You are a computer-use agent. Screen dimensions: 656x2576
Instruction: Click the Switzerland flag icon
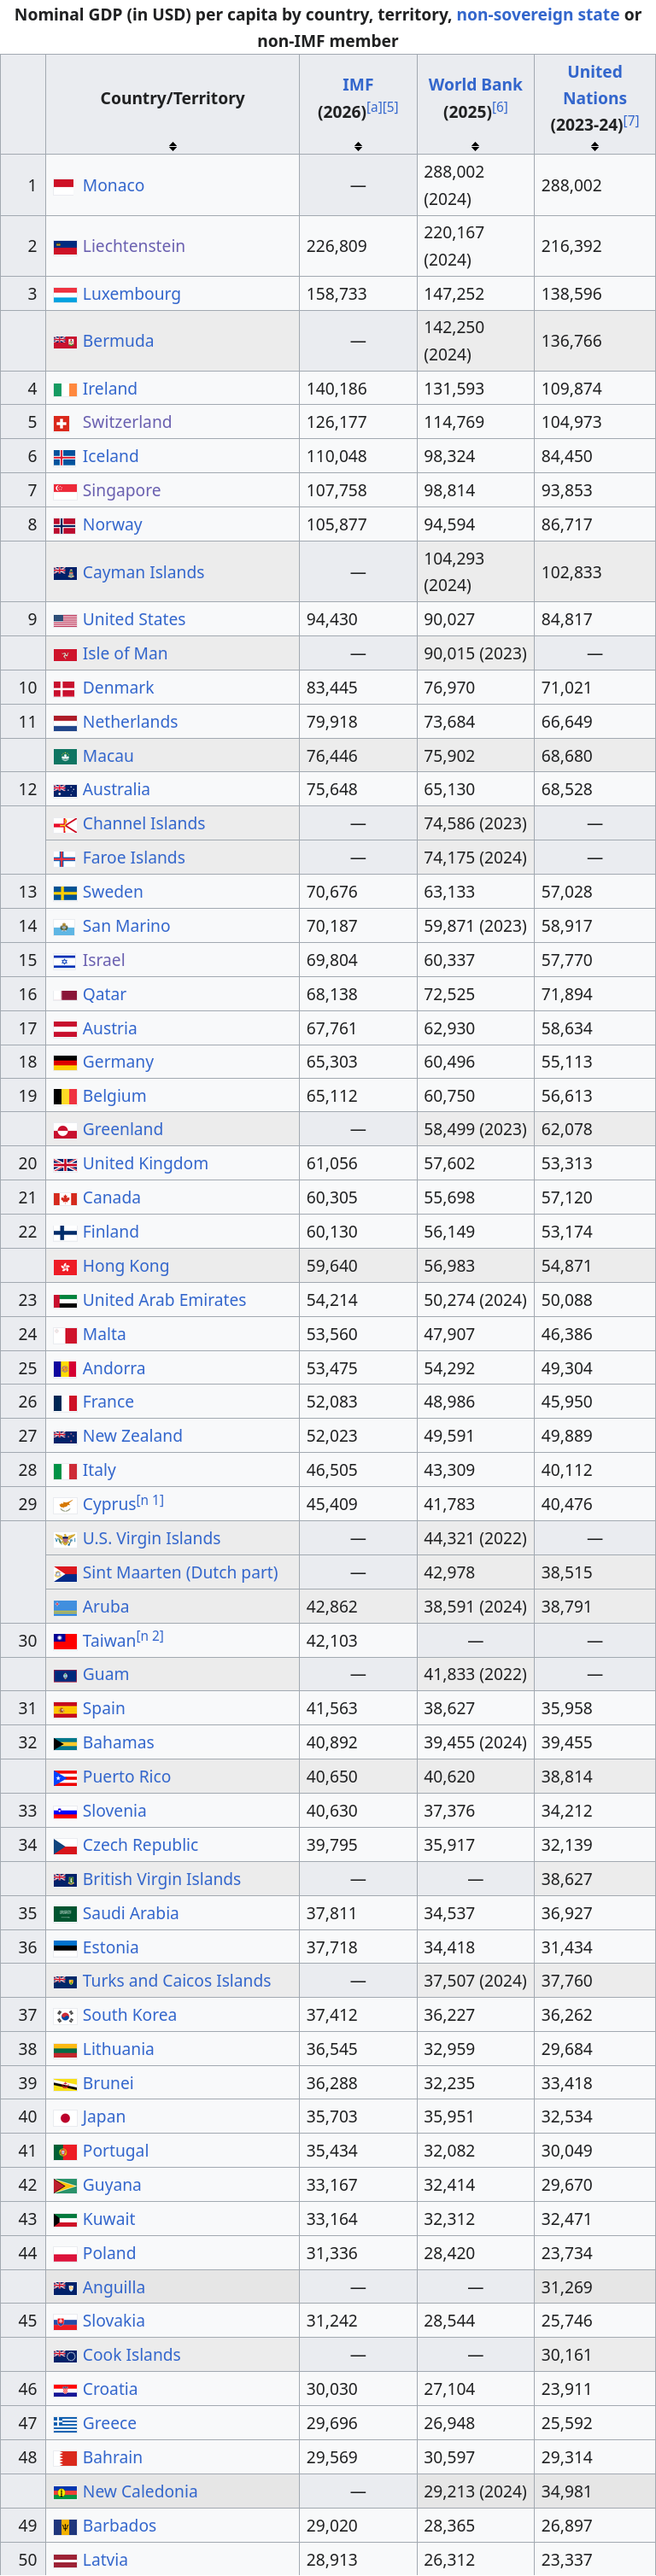61,423
